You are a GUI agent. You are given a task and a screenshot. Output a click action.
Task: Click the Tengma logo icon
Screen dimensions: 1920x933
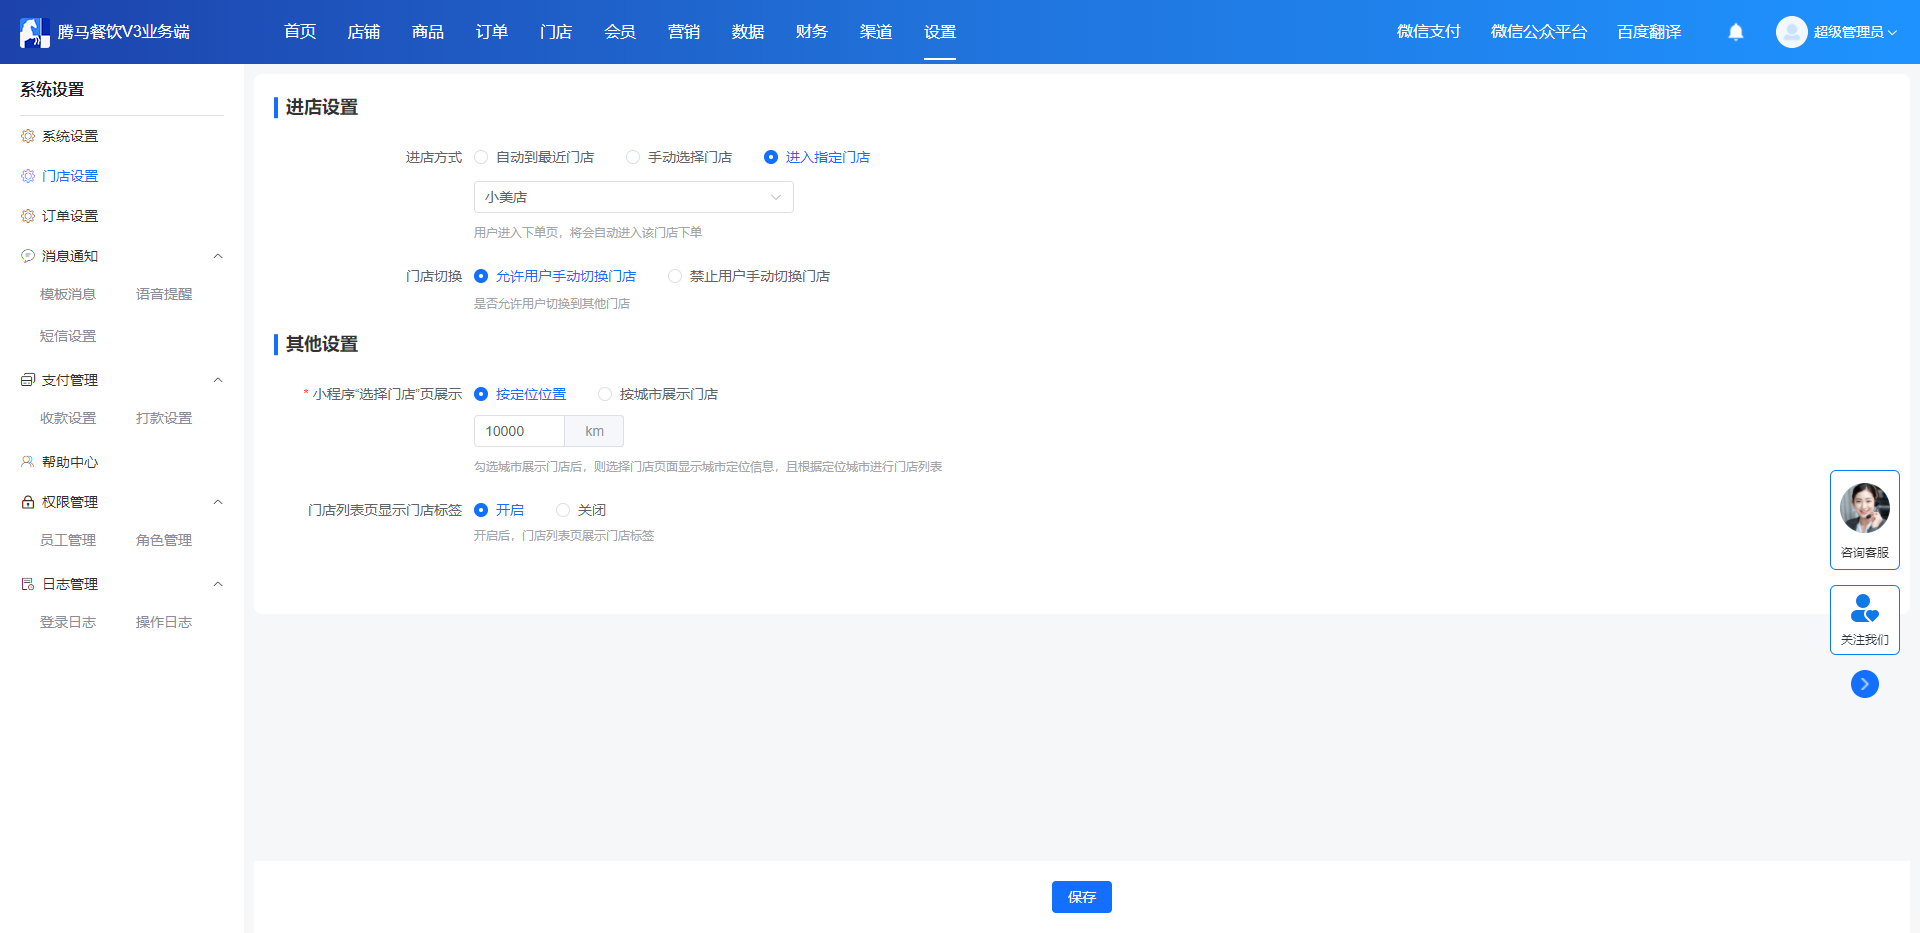point(34,32)
